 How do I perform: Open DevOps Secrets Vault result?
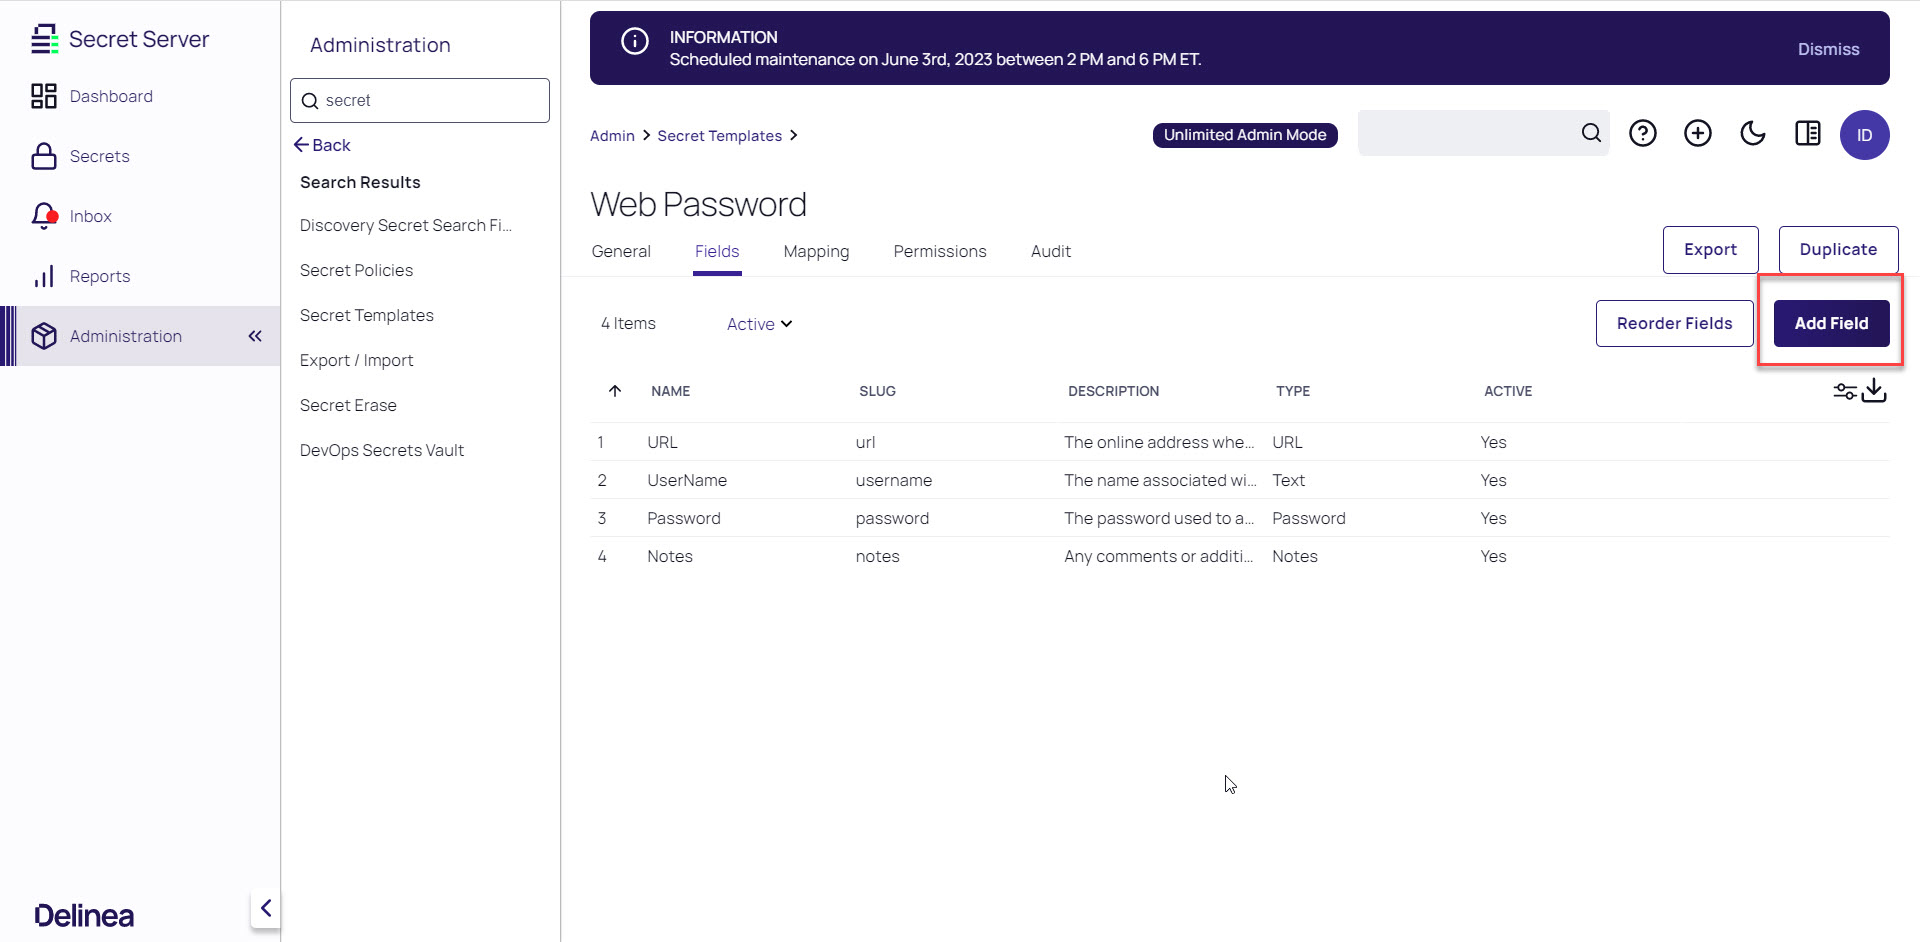coord(382,450)
